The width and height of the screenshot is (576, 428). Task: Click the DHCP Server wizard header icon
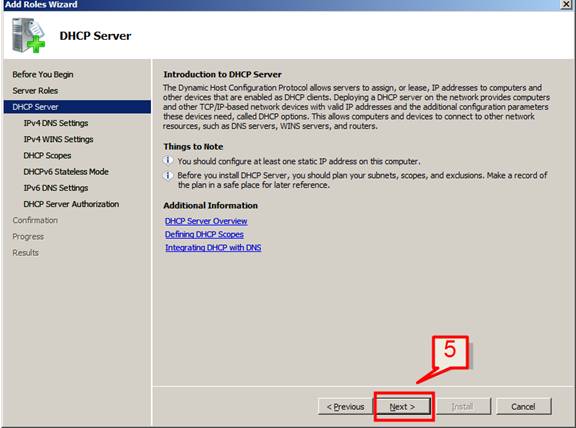(28, 35)
